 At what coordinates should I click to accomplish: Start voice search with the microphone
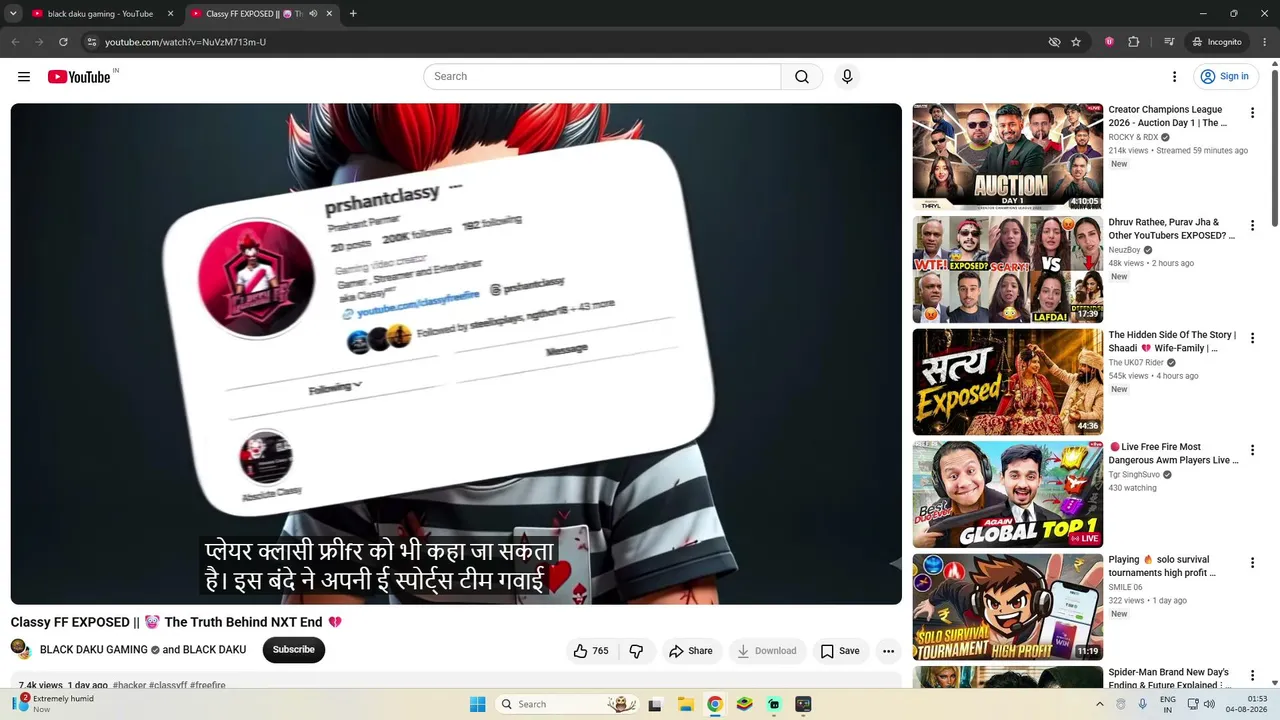[x=847, y=77]
